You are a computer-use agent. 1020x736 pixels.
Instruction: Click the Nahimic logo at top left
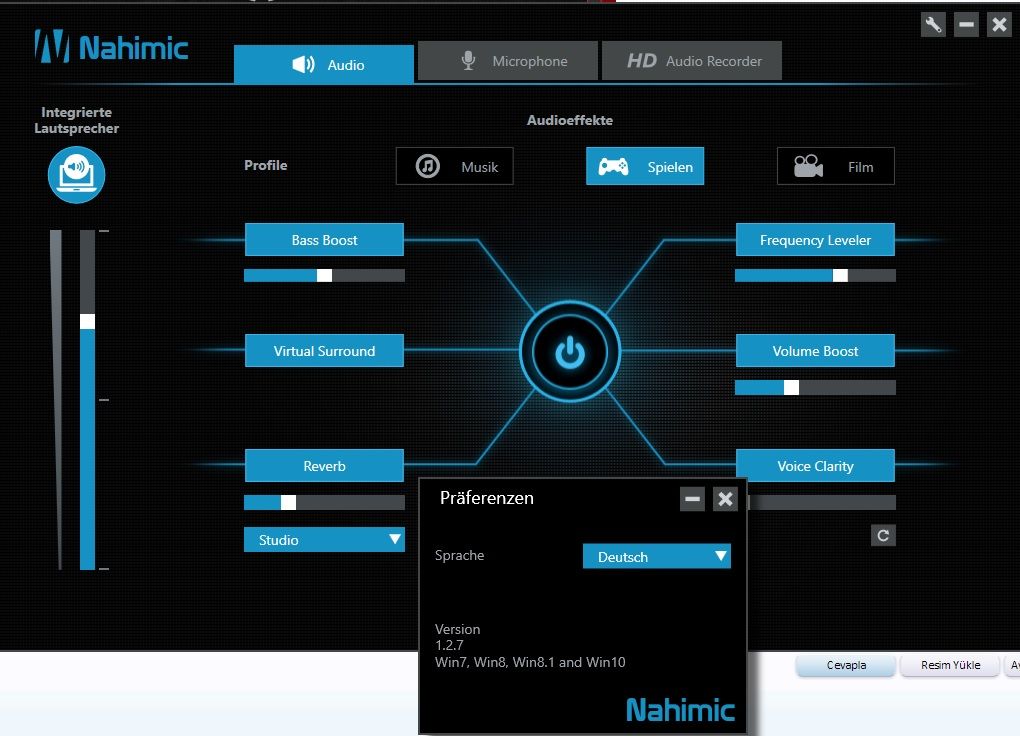point(111,47)
